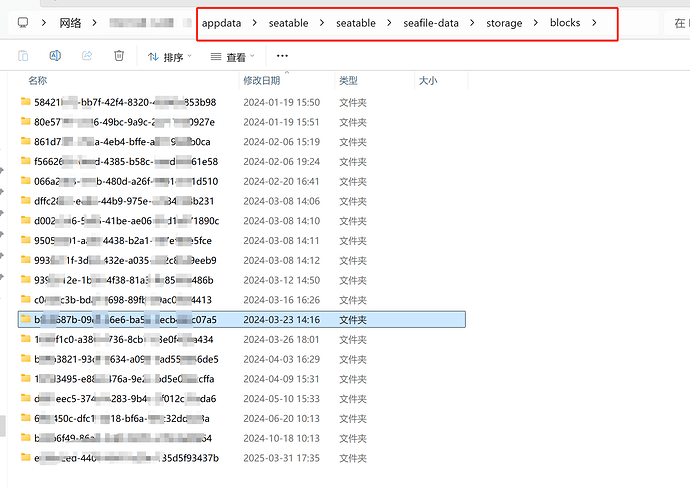Expand chevron after blocks breadcrumb
This screenshot has width=690, height=488.
click(594, 23)
